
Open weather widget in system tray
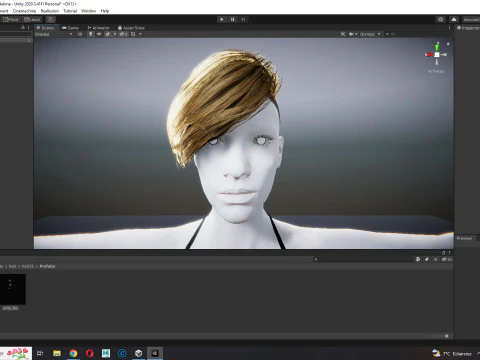(x=452, y=353)
